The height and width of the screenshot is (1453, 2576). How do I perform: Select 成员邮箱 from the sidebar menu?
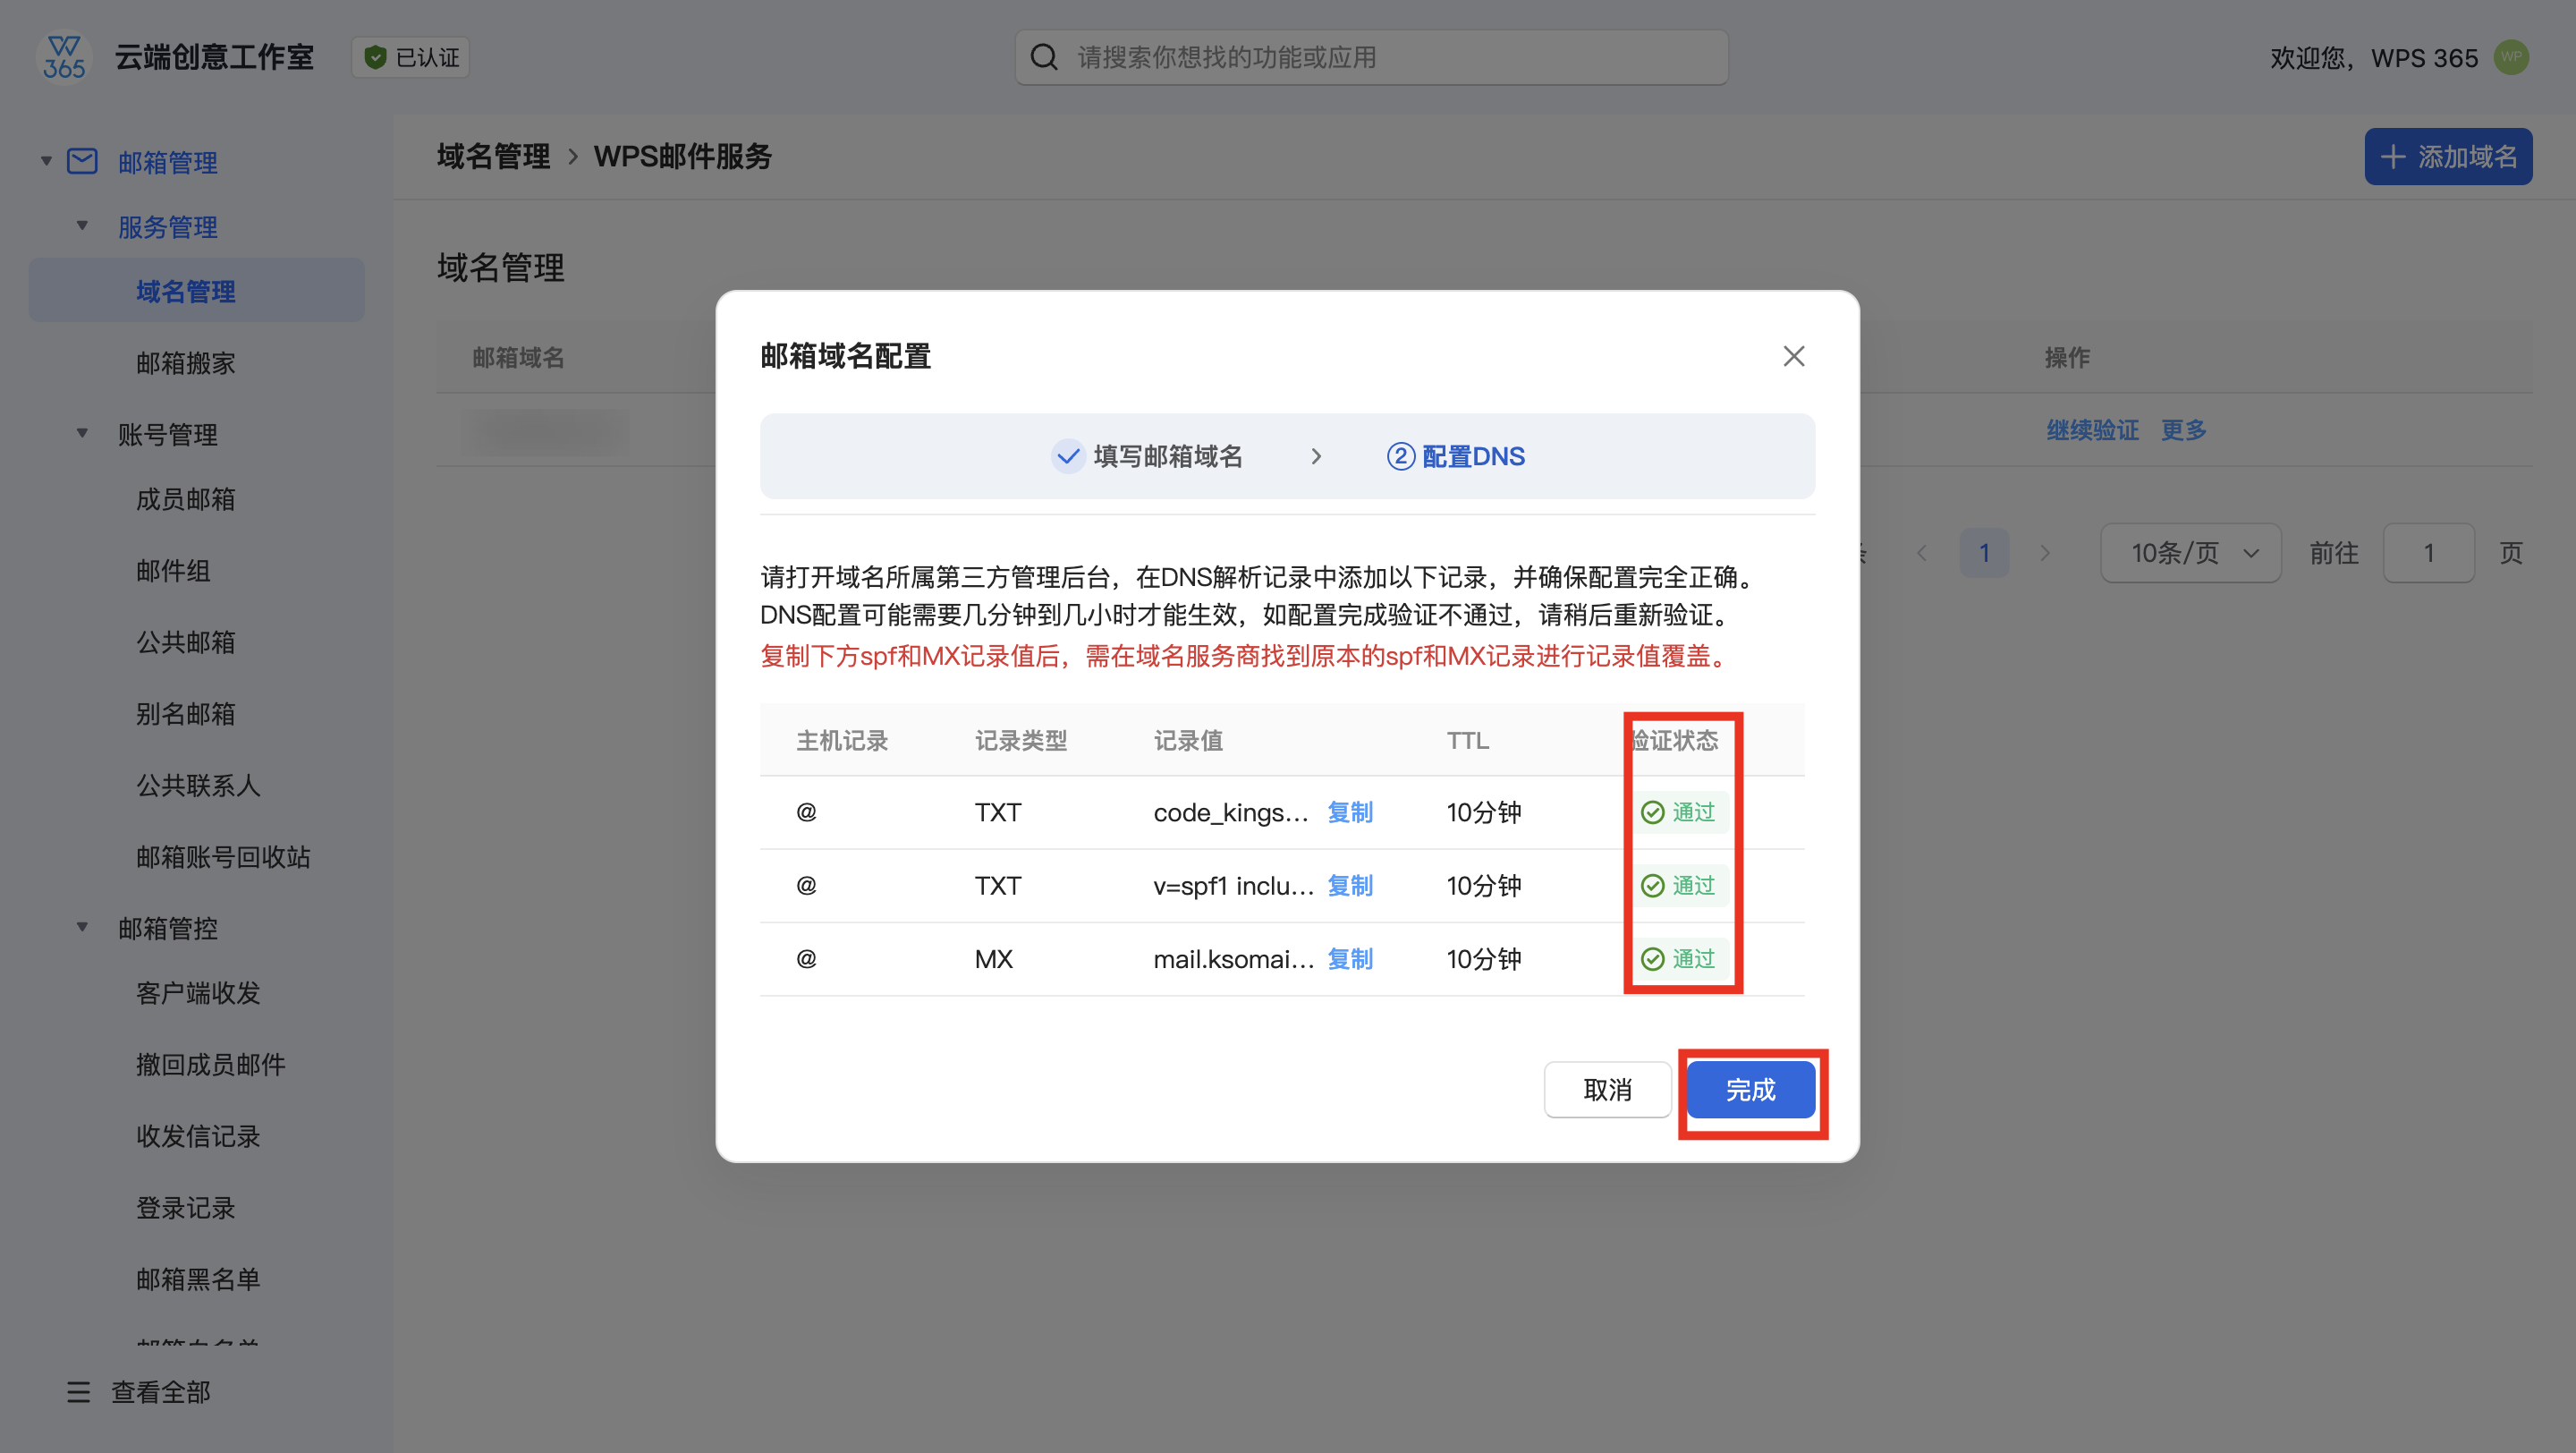186,499
